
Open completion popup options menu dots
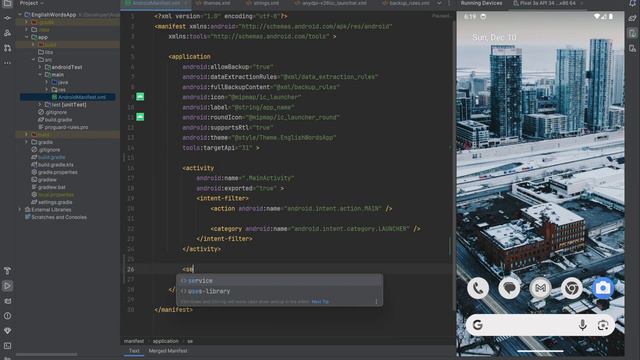376,302
